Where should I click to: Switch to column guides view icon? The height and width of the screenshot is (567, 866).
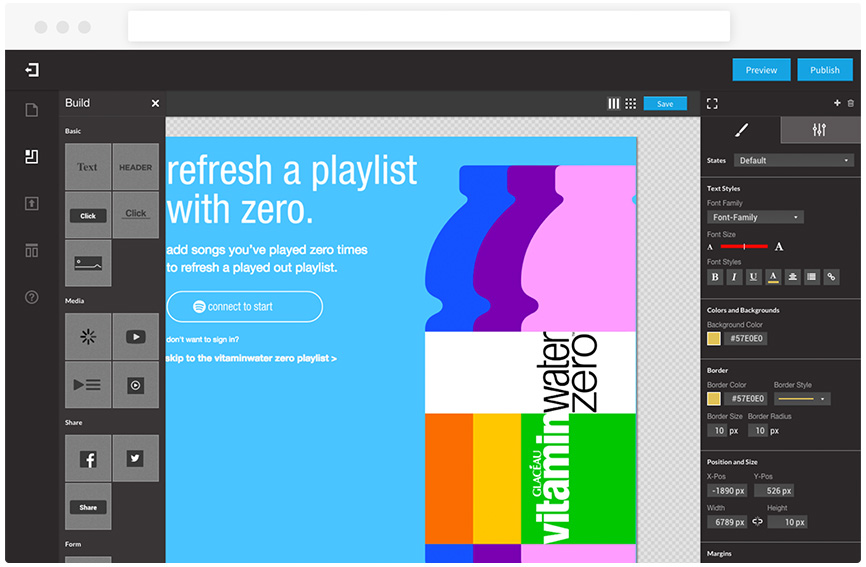614,104
